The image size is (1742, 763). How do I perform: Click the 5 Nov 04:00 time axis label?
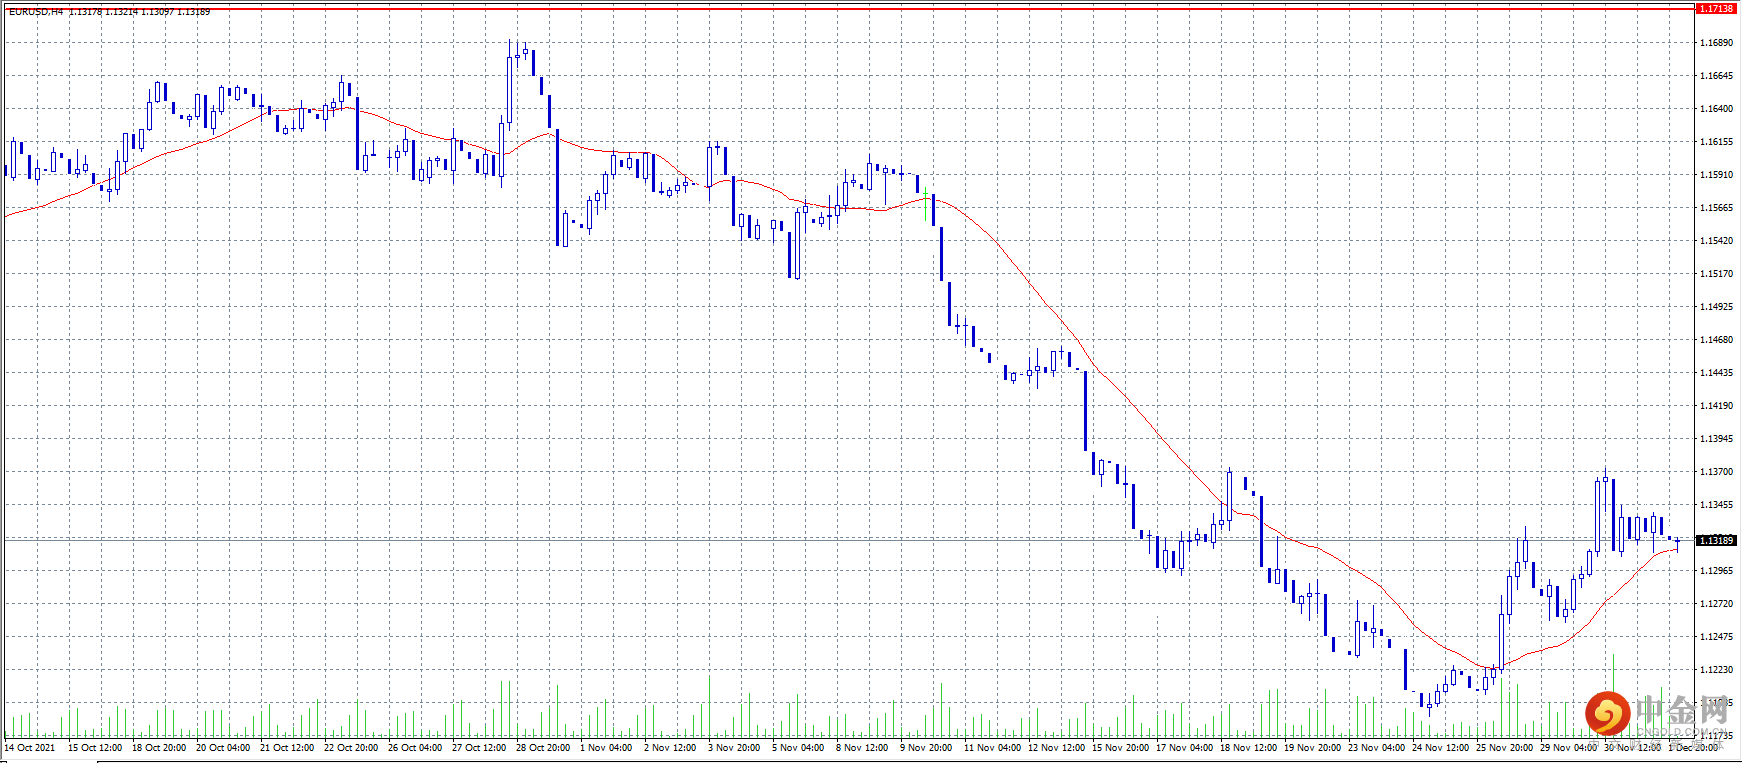point(798,748)
